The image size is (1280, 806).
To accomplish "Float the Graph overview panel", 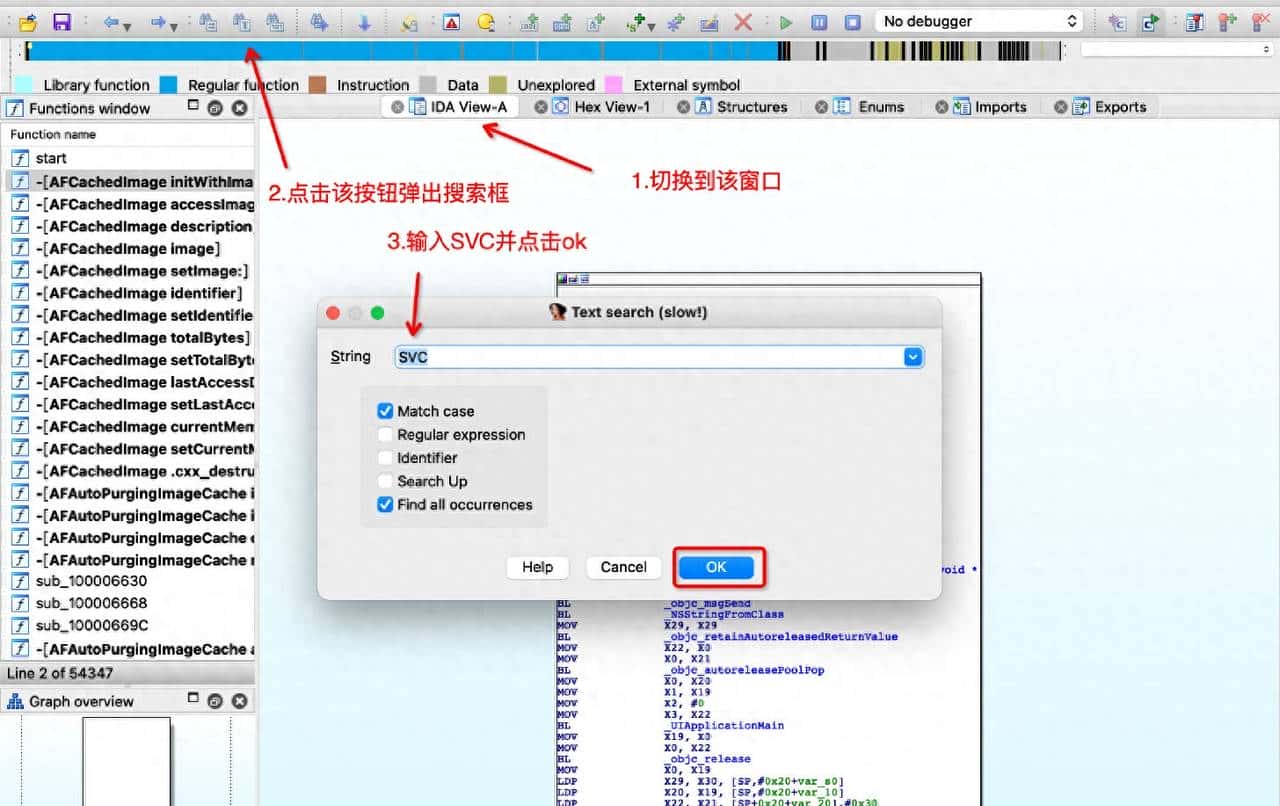I will pyautogui.click(x=213, y=700).
